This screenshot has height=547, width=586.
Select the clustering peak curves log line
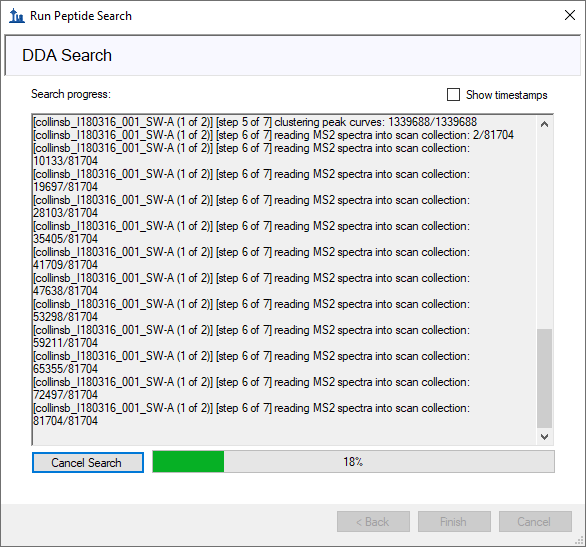tap(255, 122)
